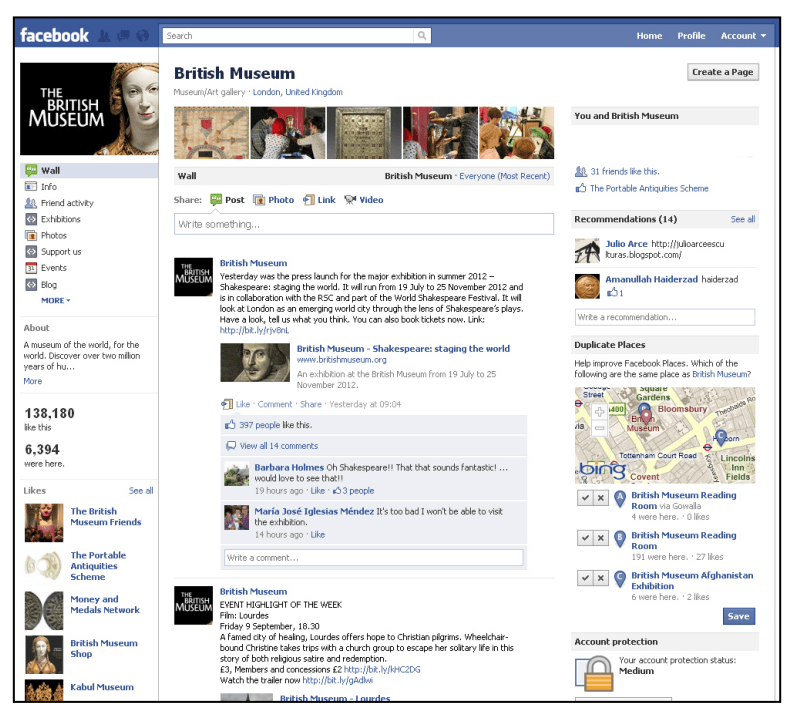Expand MORE in the left sidebar
Viewport: 802px width, 719px height.
pyautogui.click(x=55, y=301)
